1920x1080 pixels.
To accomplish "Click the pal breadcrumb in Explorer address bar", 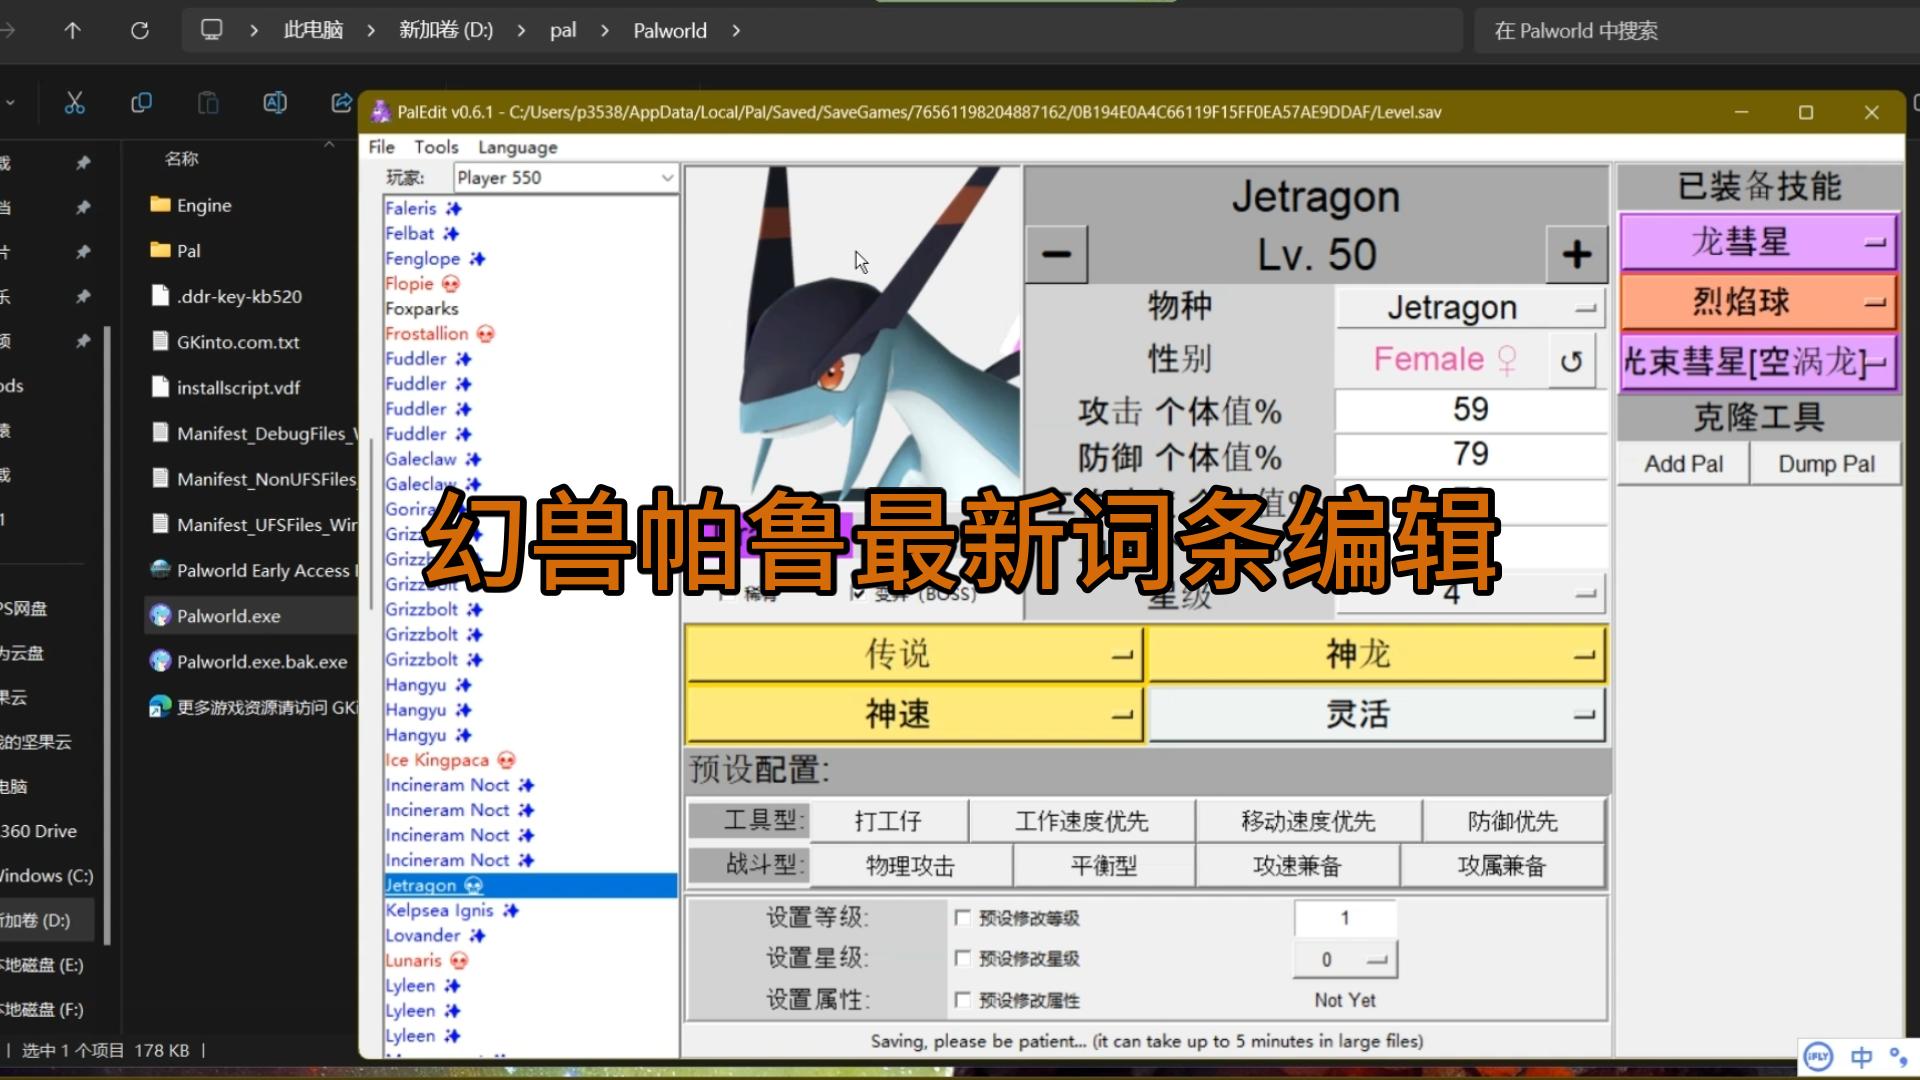I will 563,31.
